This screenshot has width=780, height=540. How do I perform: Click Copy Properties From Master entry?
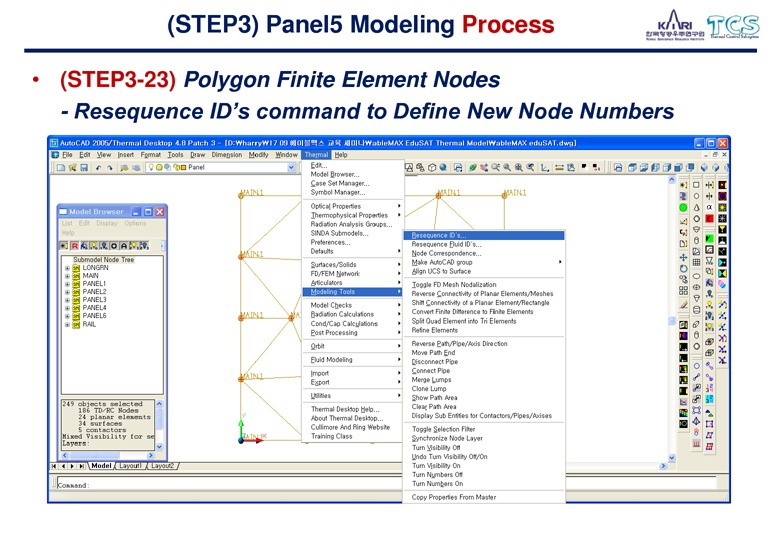click(484, 497)
